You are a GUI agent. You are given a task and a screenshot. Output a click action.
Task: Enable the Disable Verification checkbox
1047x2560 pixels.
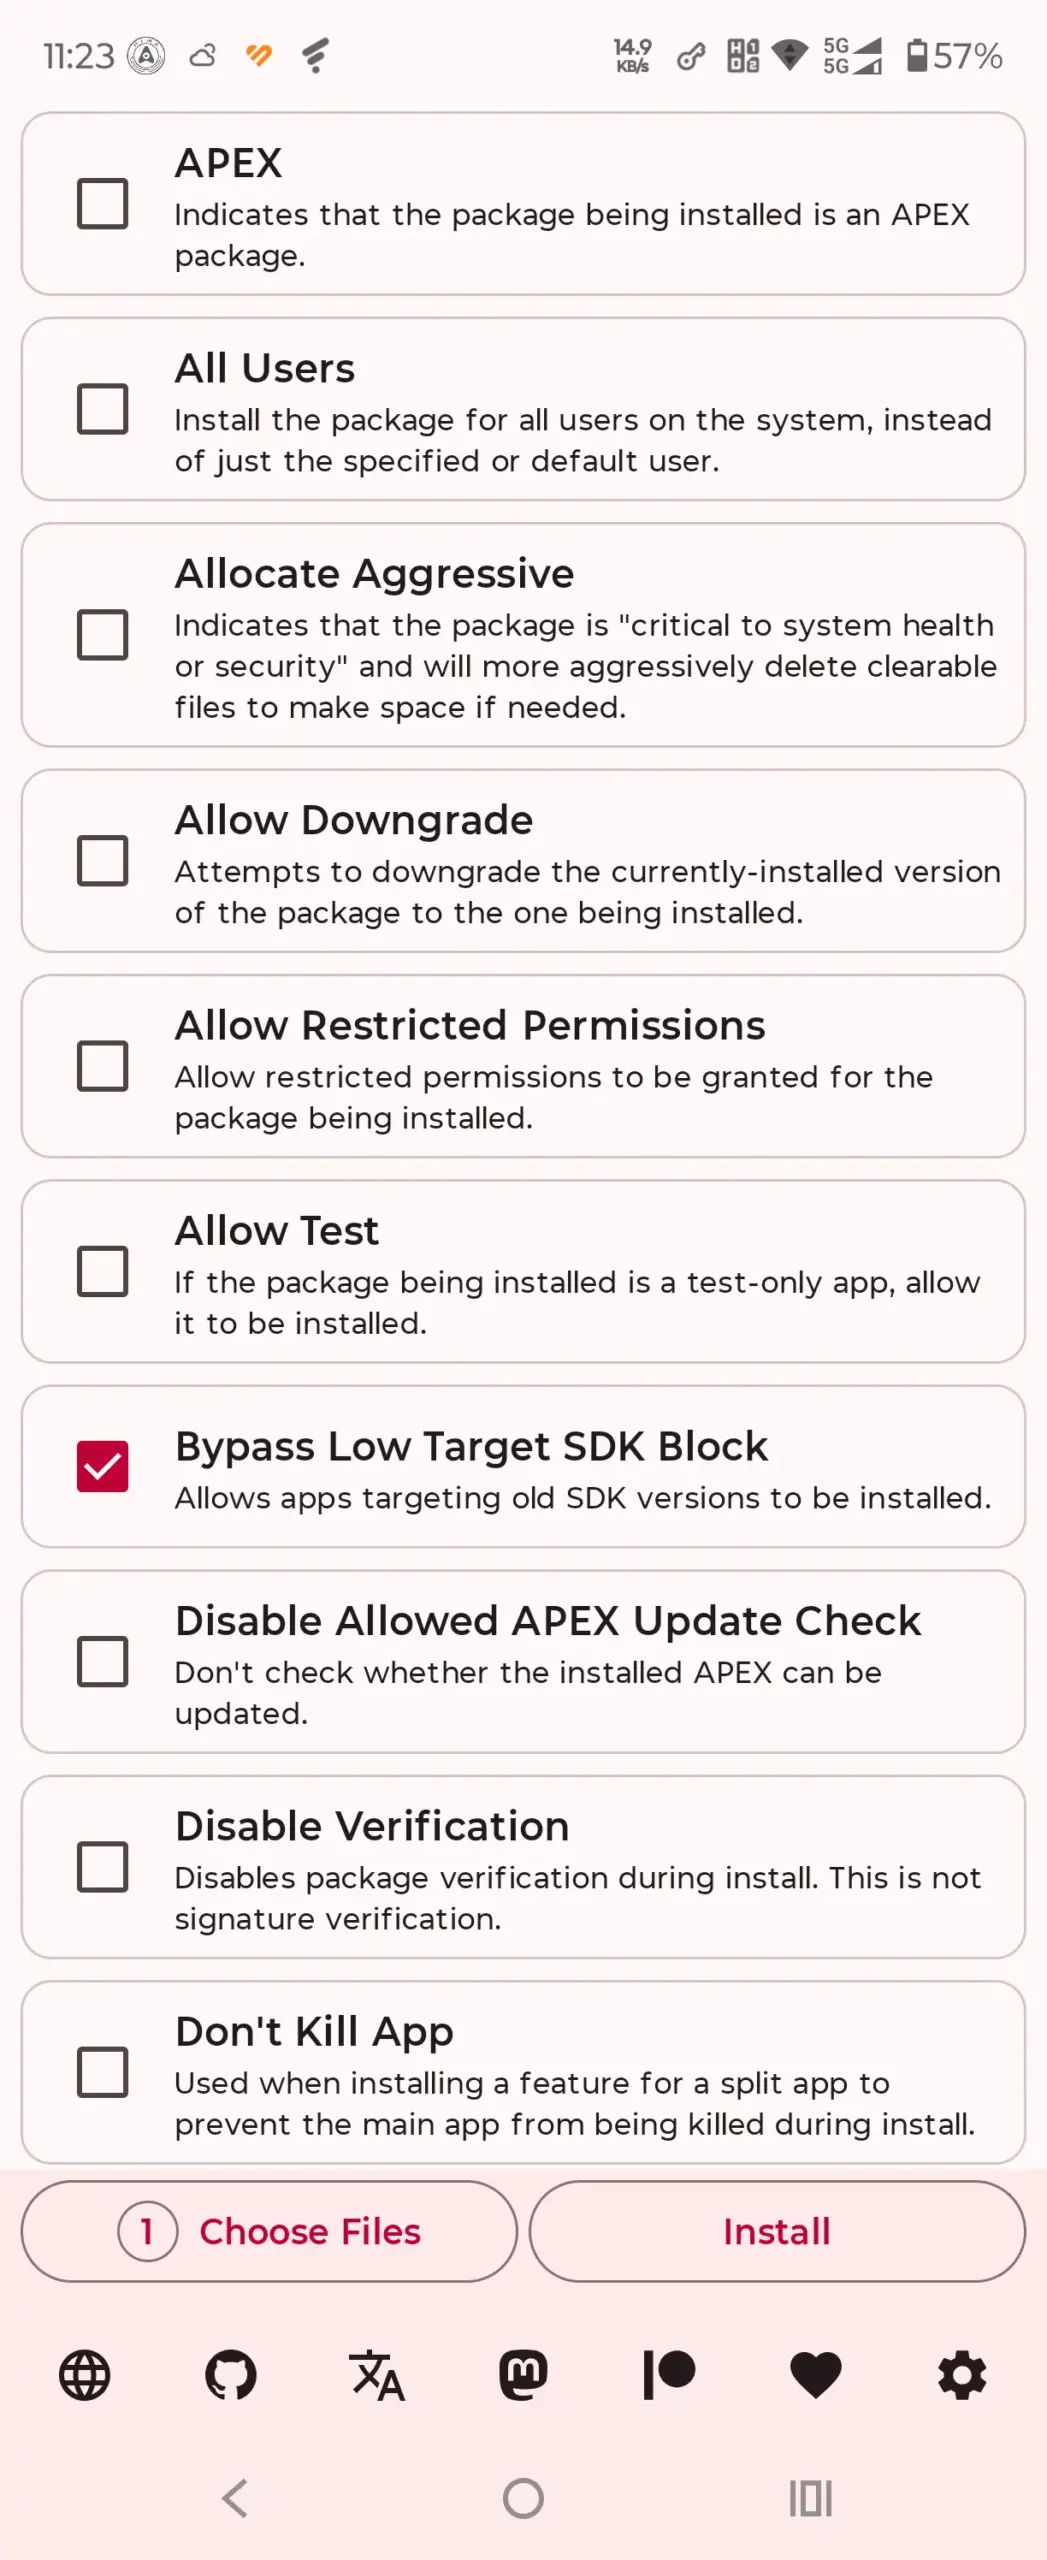click(x=103, y=1867)
